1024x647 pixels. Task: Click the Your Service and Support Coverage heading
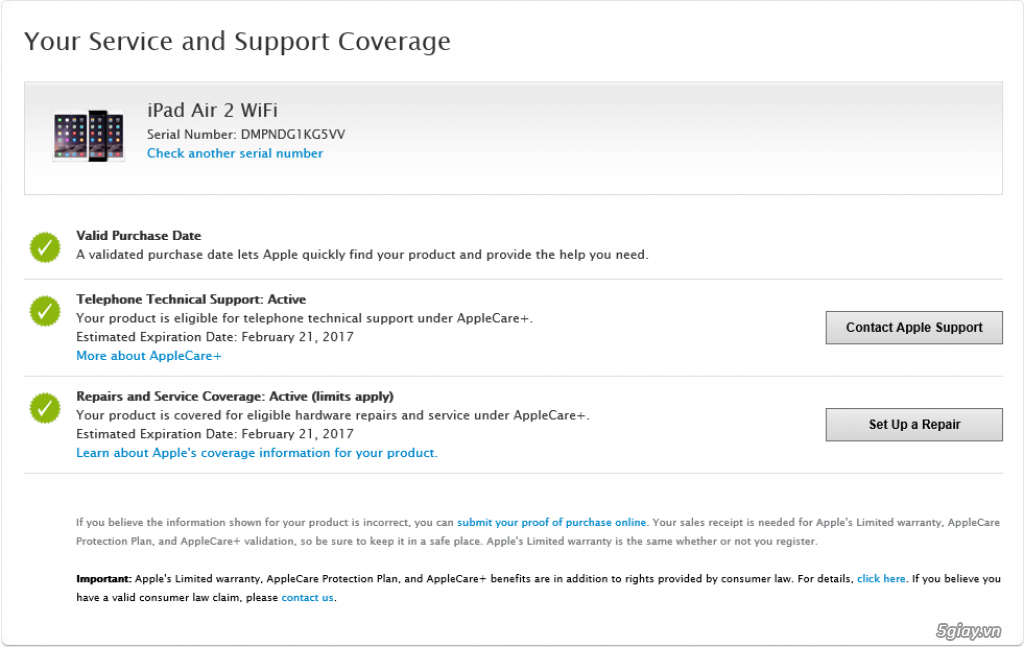(237, 42)
